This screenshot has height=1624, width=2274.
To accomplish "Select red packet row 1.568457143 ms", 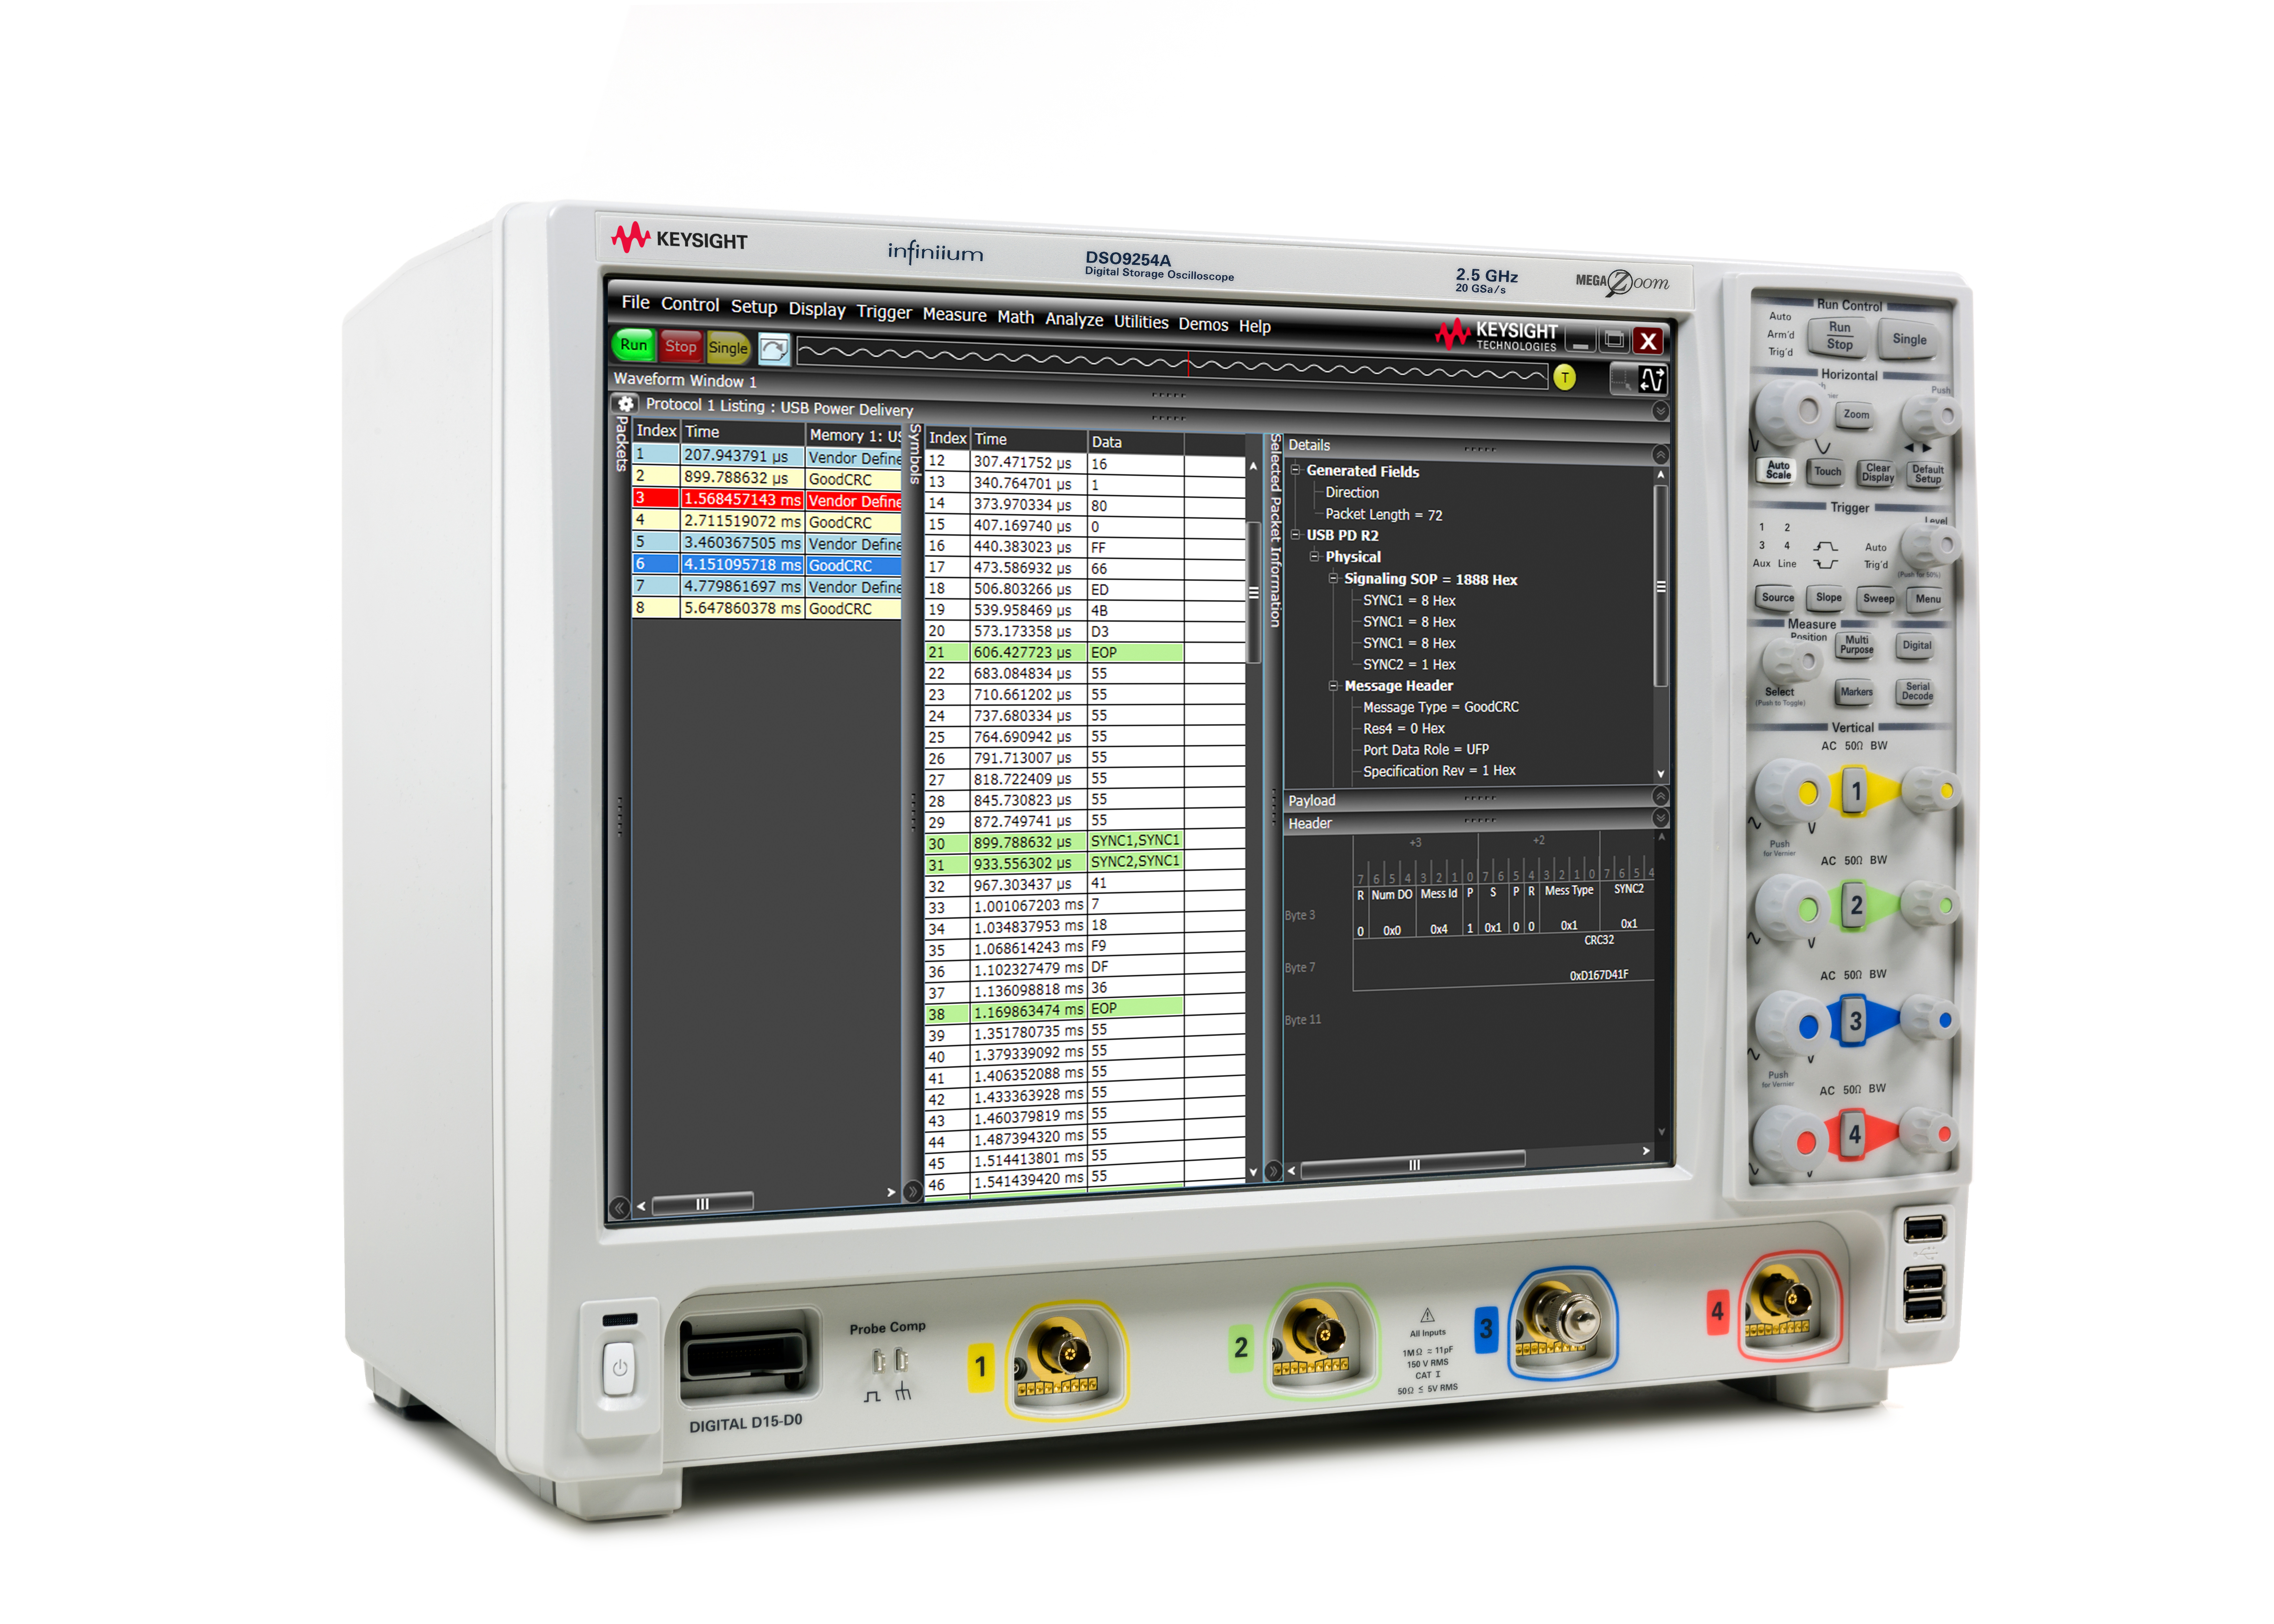I will pyautogui.click(x=767, y=499).
